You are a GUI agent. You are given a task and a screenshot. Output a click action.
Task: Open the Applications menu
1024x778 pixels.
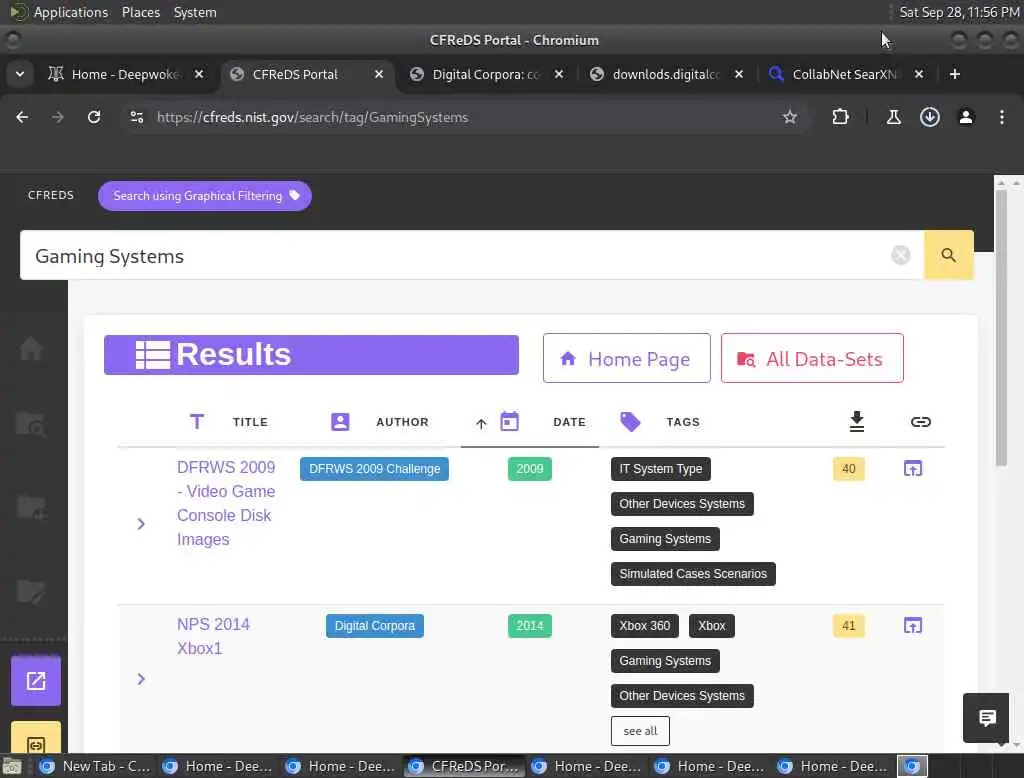pyautogui.click(x=71, y=12)
